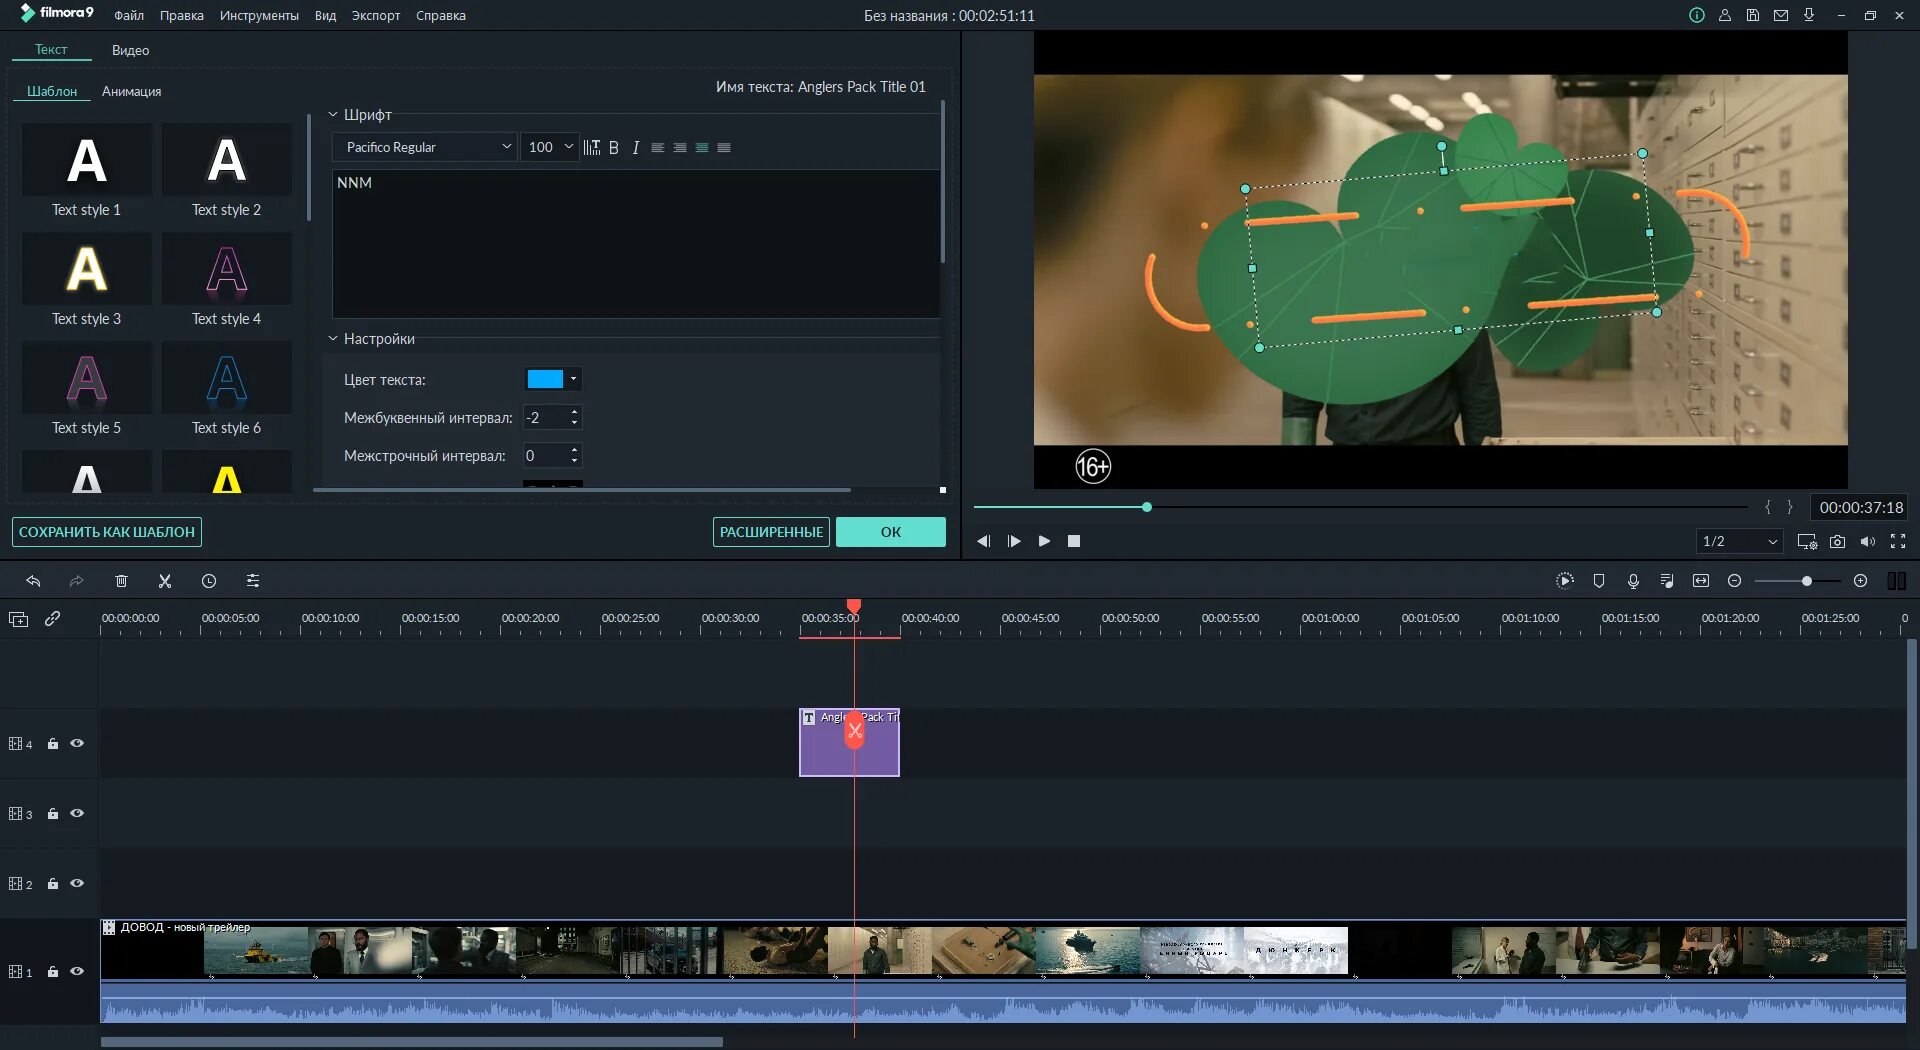Click СОХРАНИТЬ КАК ШАБЛОН button
Screen dimensions: 1920x1050
tap(107, 532)
